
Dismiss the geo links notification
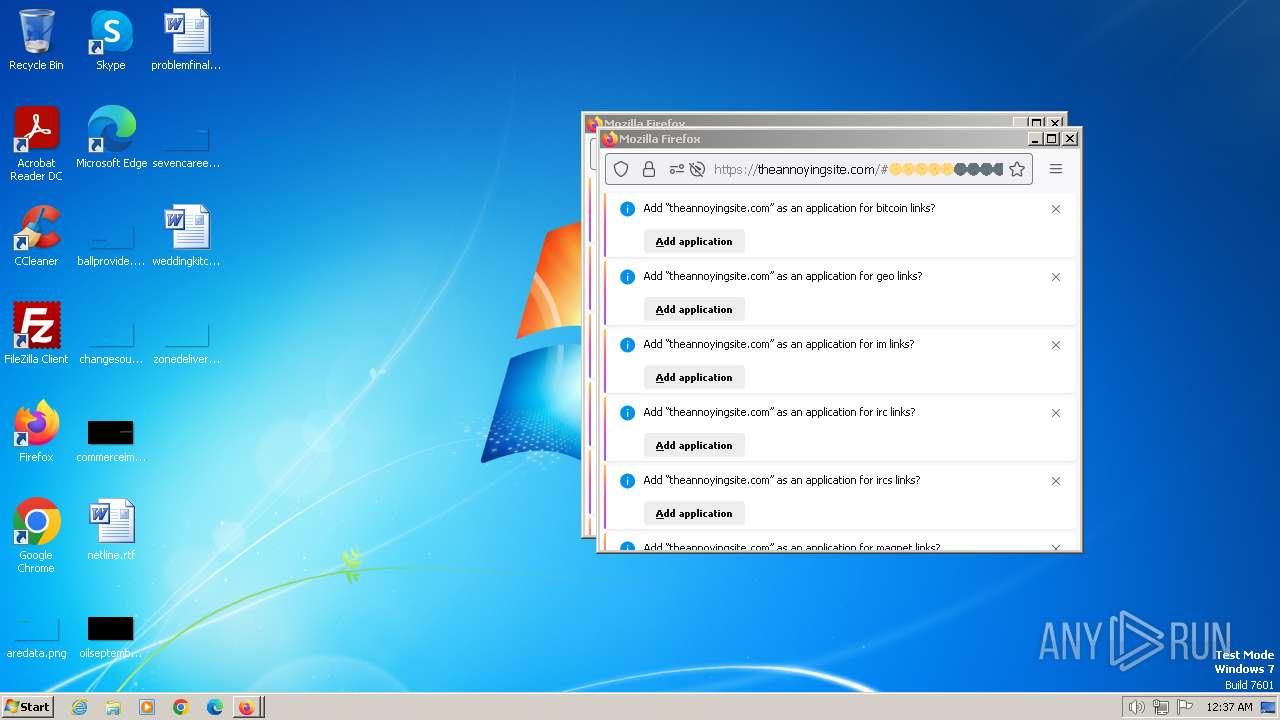(1056, 277)
